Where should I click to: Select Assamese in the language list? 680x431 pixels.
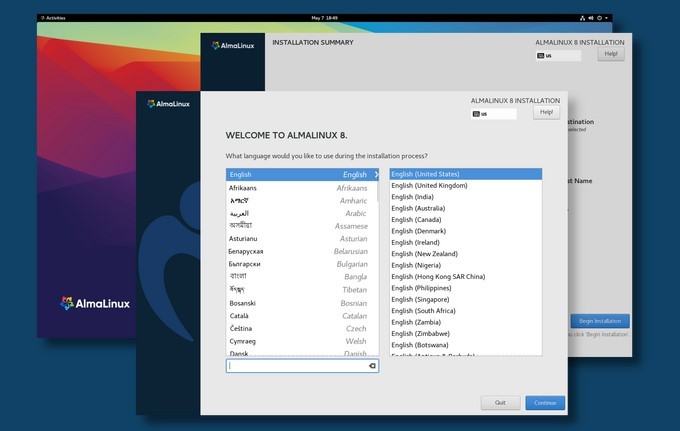[302, 226]
